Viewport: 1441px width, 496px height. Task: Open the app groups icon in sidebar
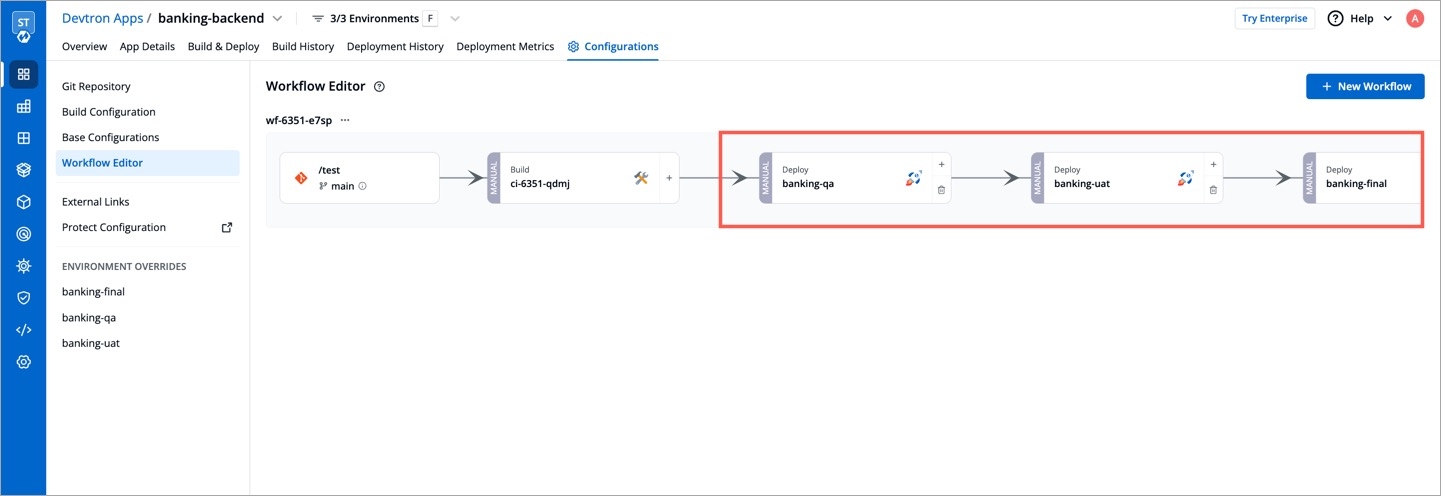[x=24, y=106]
